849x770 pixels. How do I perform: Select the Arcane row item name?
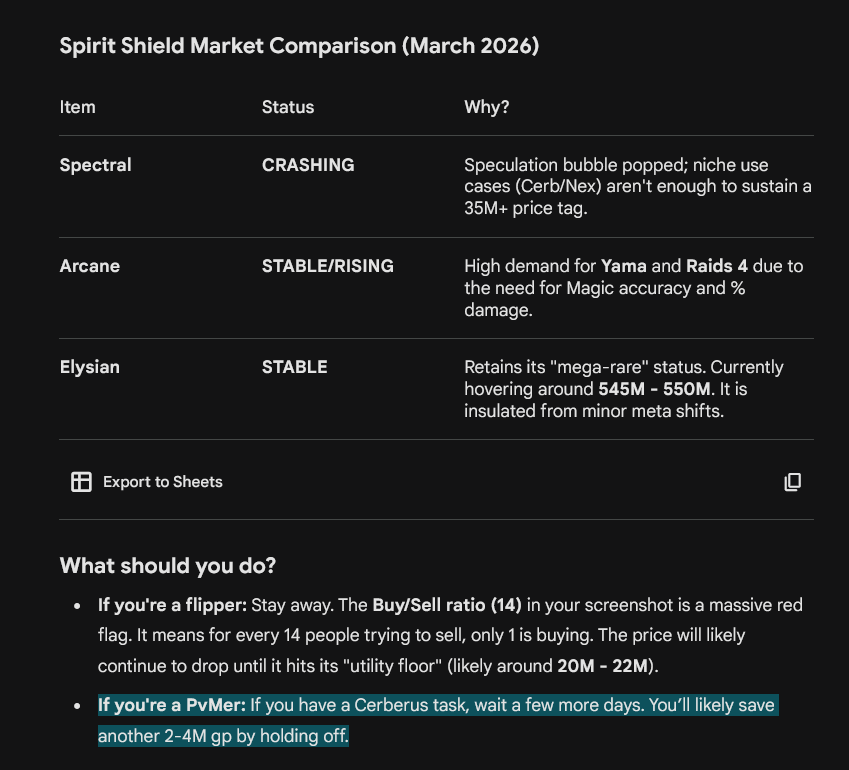[89, 266]
